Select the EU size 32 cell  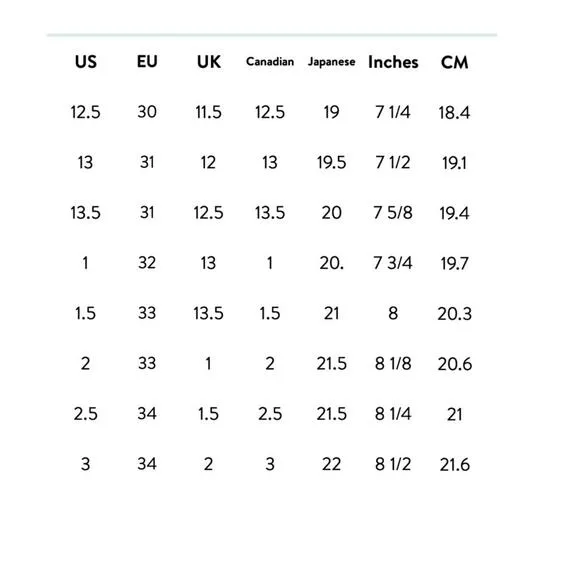tap(147, 263)
